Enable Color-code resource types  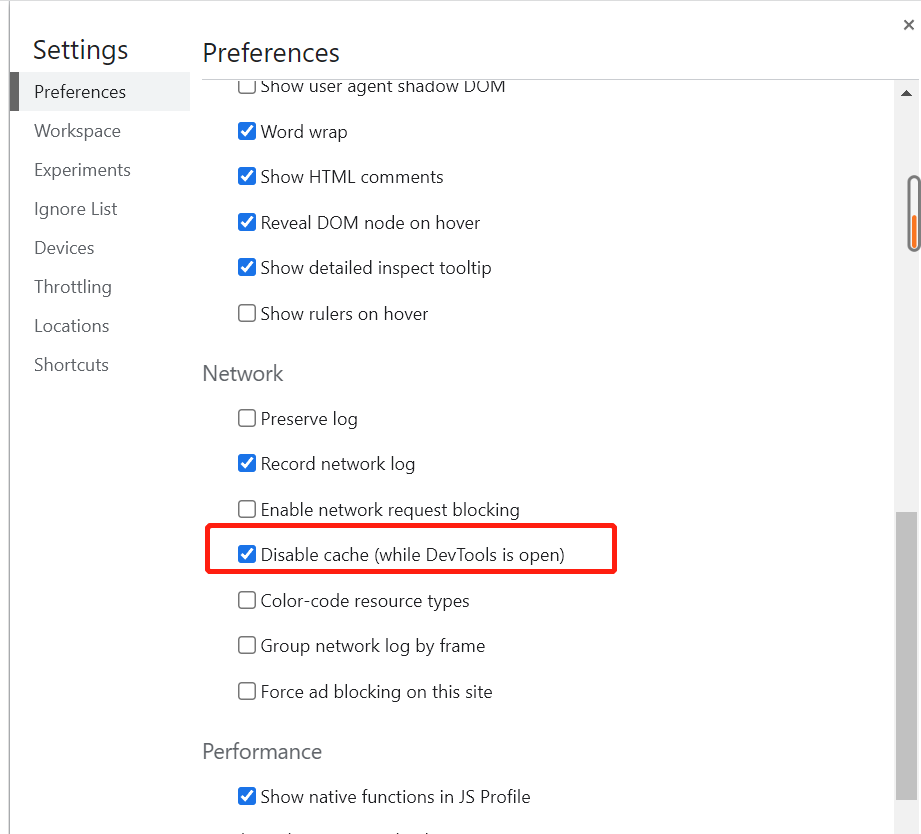[x=247, y=601]
